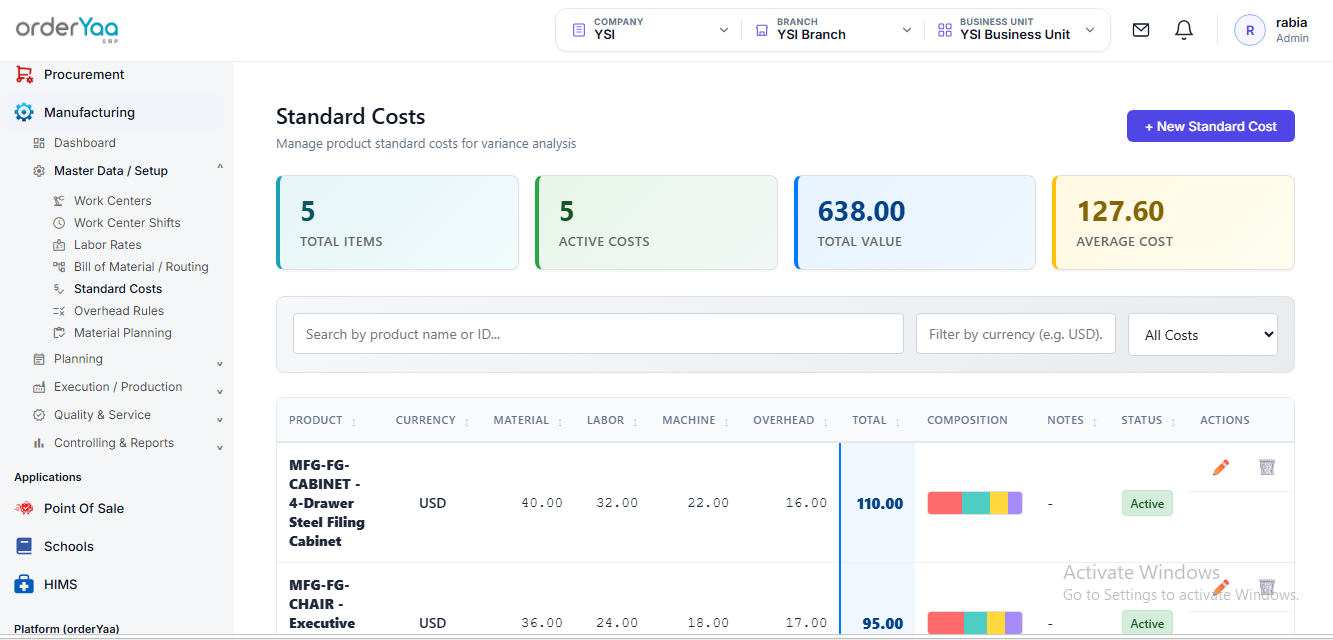Screen dimensions: 1333x640
Task: Click the Controlling & Reports chart icon
Action: point(39,443)
